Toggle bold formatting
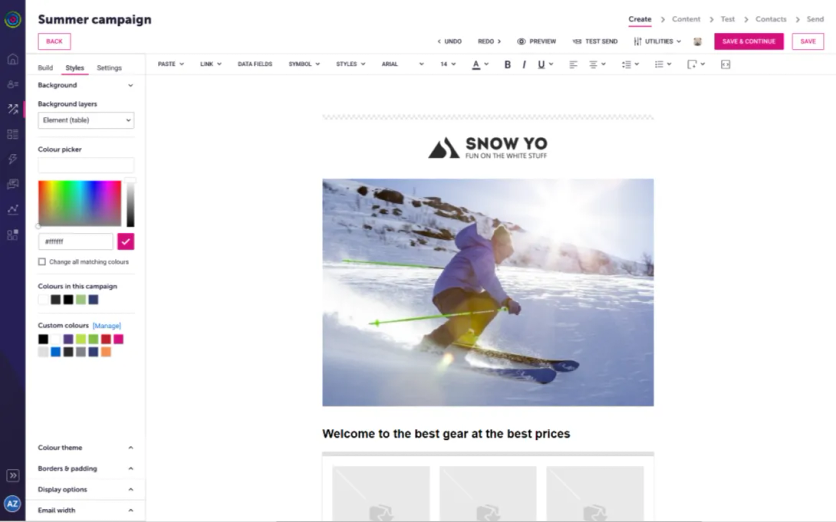836x522 pixels. 508,65
